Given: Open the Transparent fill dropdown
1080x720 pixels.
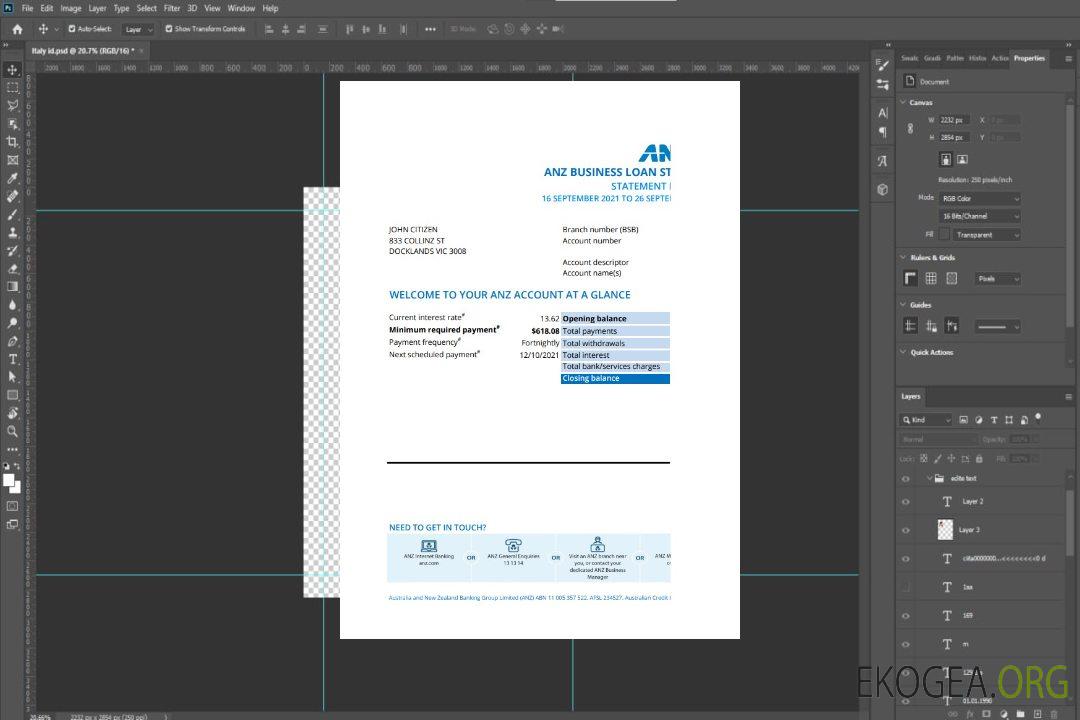Looking at the screenshot, I should [987, 235].
